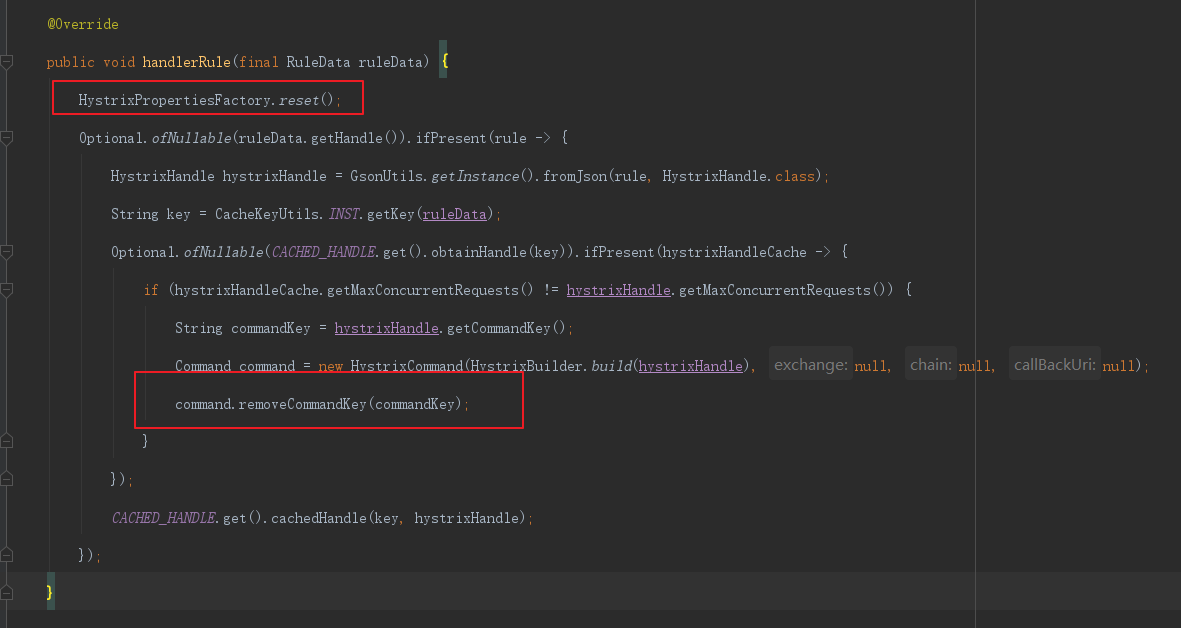
Task: Click the GsonUtils class reference
Action: tap(388, 176)
